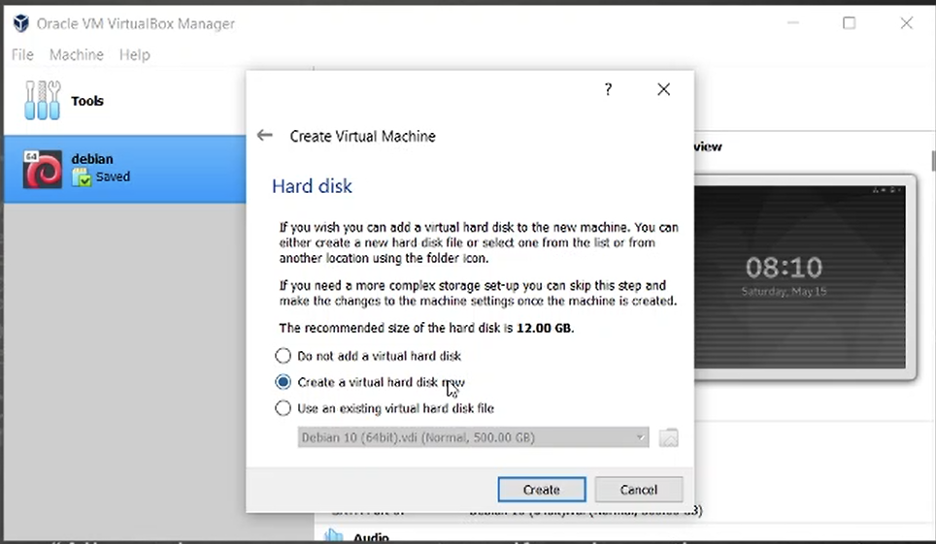Open the Debian 10 (64bit).vdi dropdown
This screenshot has height=544, width=936.
coord(473,438)
